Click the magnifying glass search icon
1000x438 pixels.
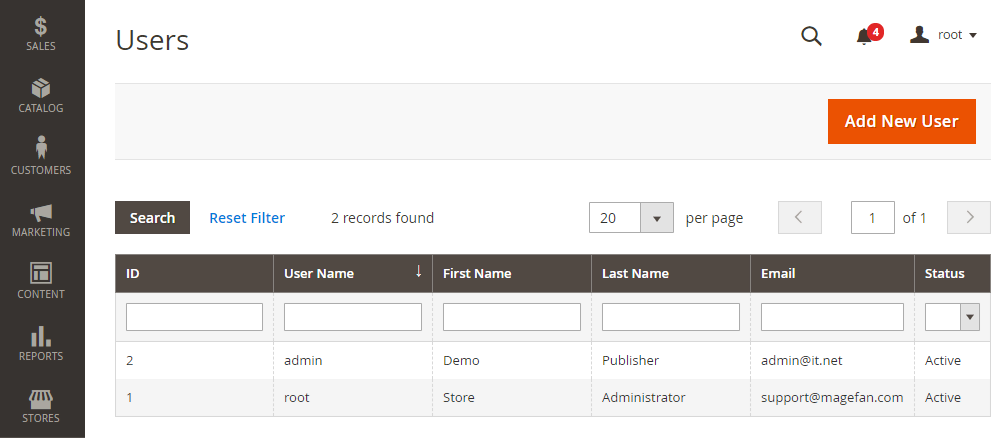(x=811, y=36)
